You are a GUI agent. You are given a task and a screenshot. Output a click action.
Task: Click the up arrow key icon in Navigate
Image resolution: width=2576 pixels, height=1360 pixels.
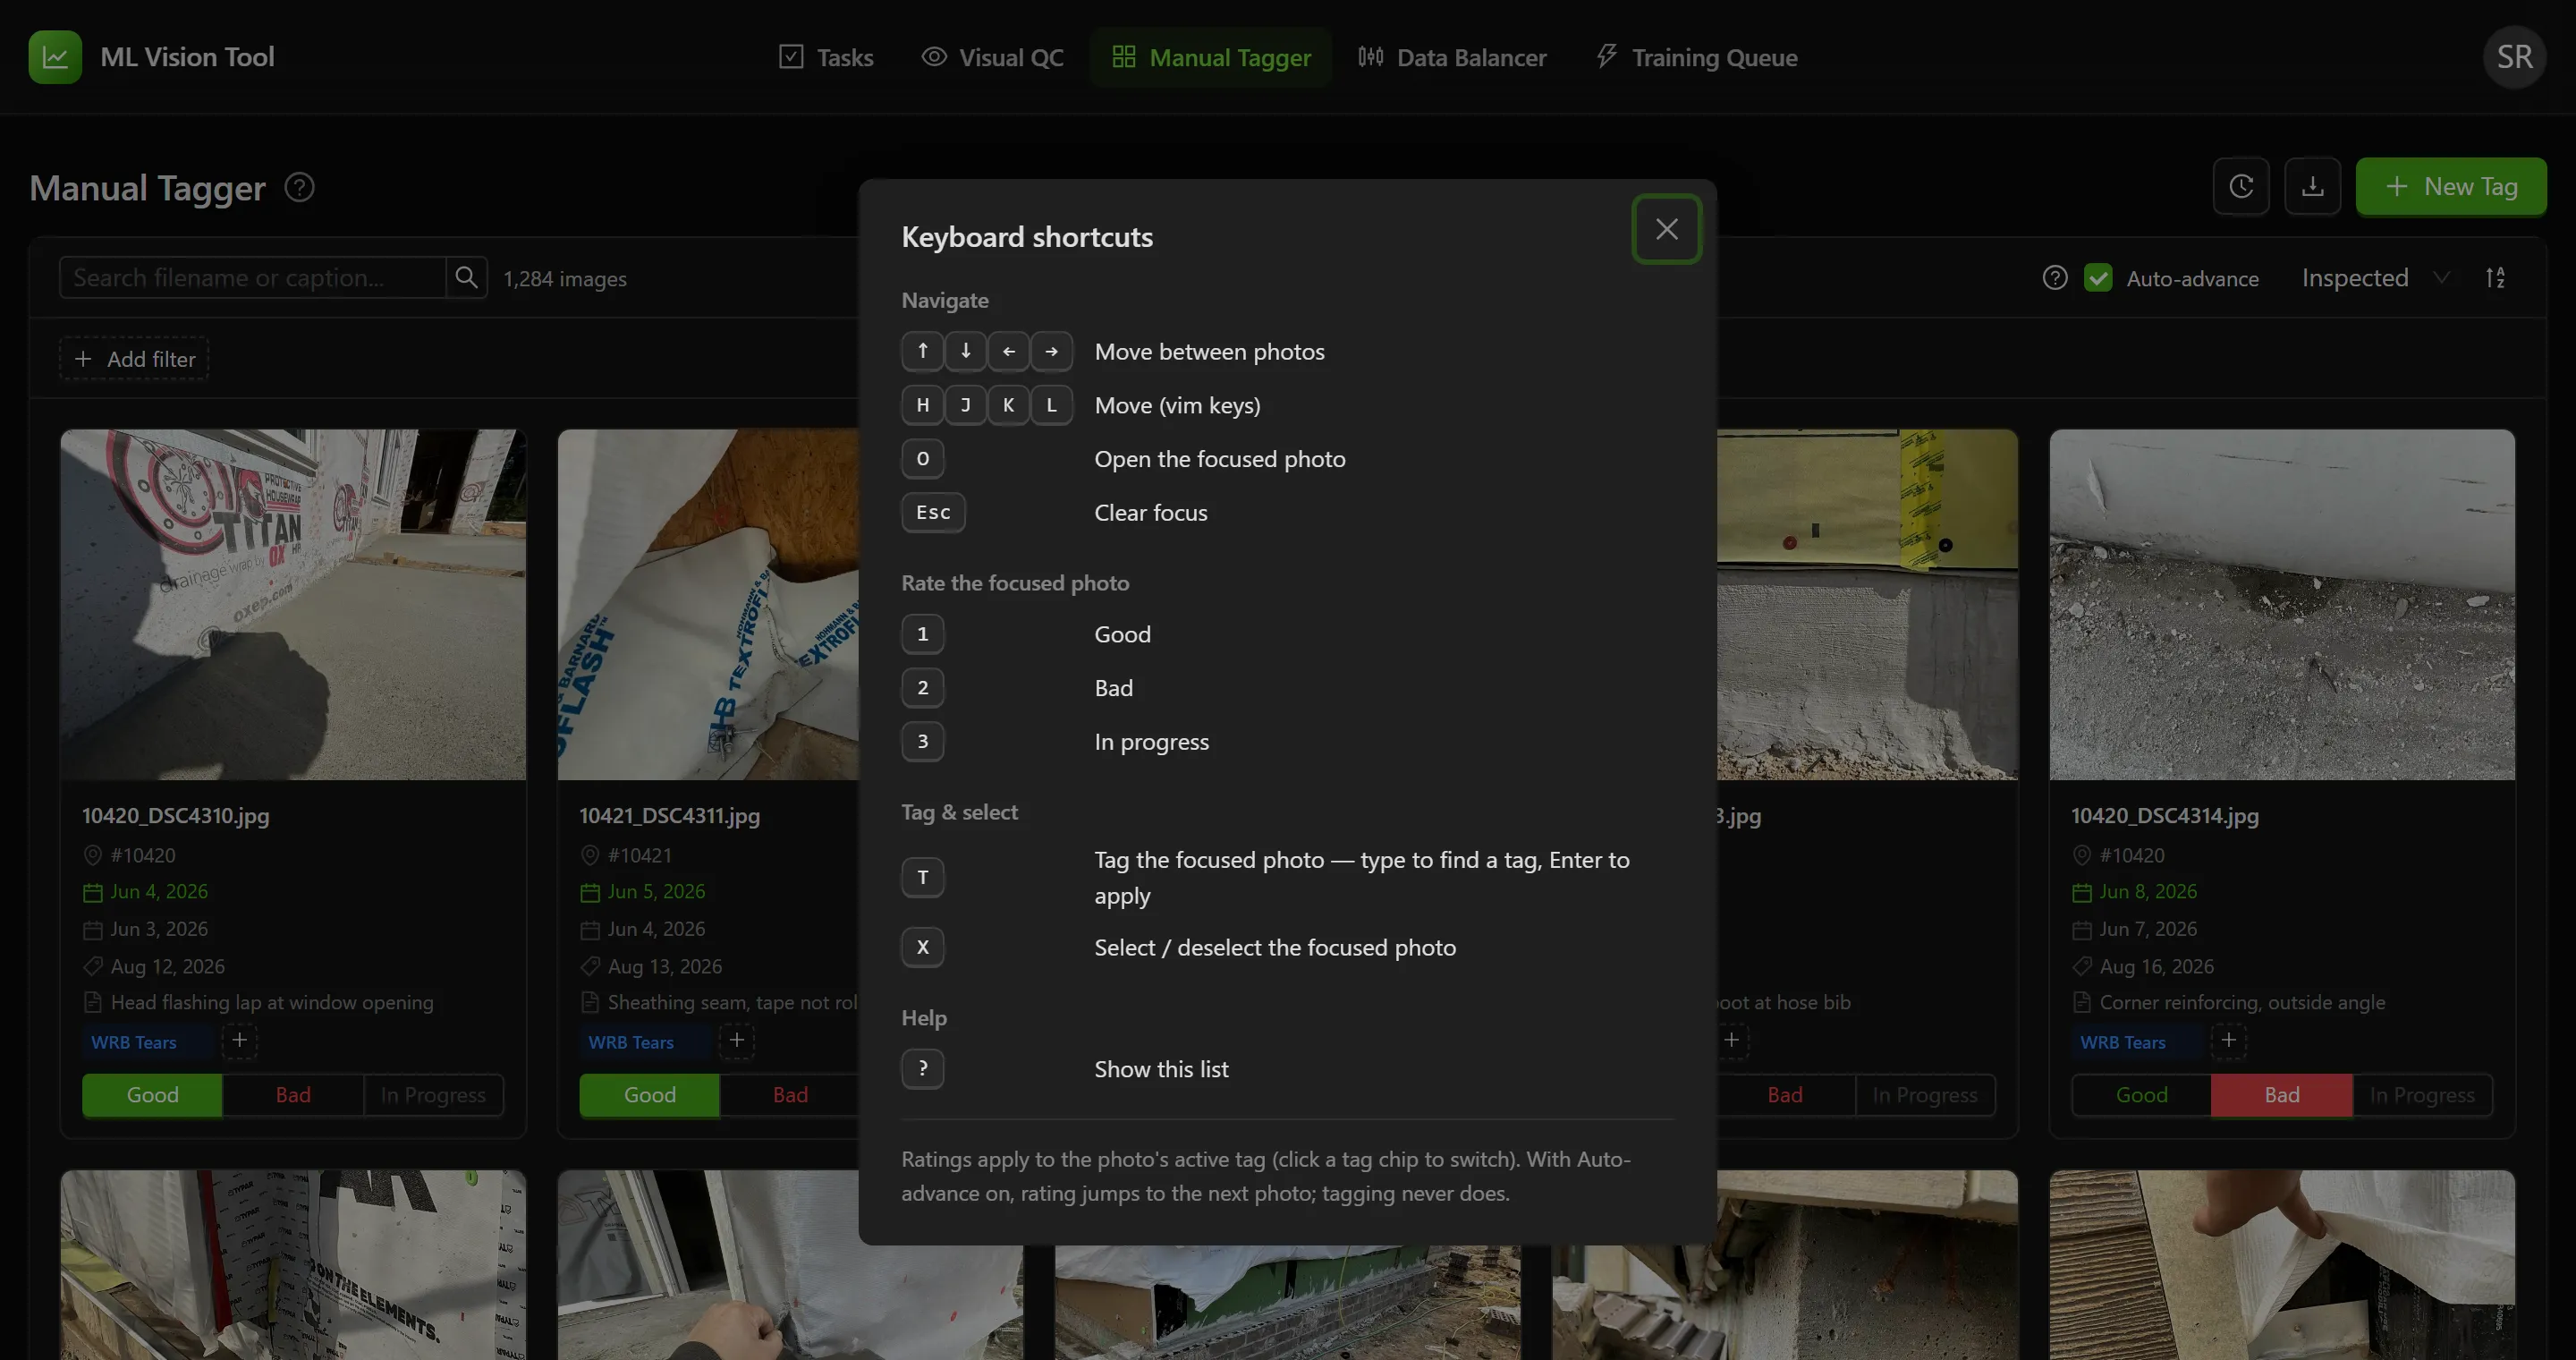(922, 351)
